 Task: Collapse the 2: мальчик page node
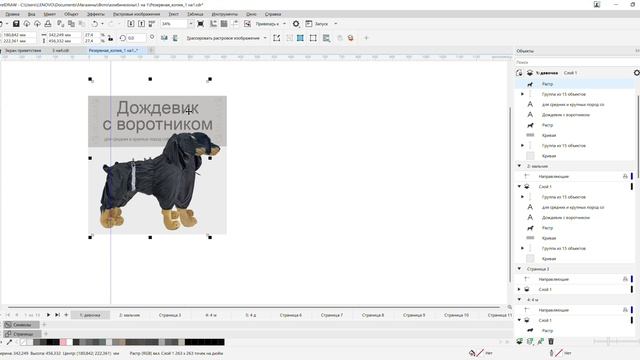point(519,166)
